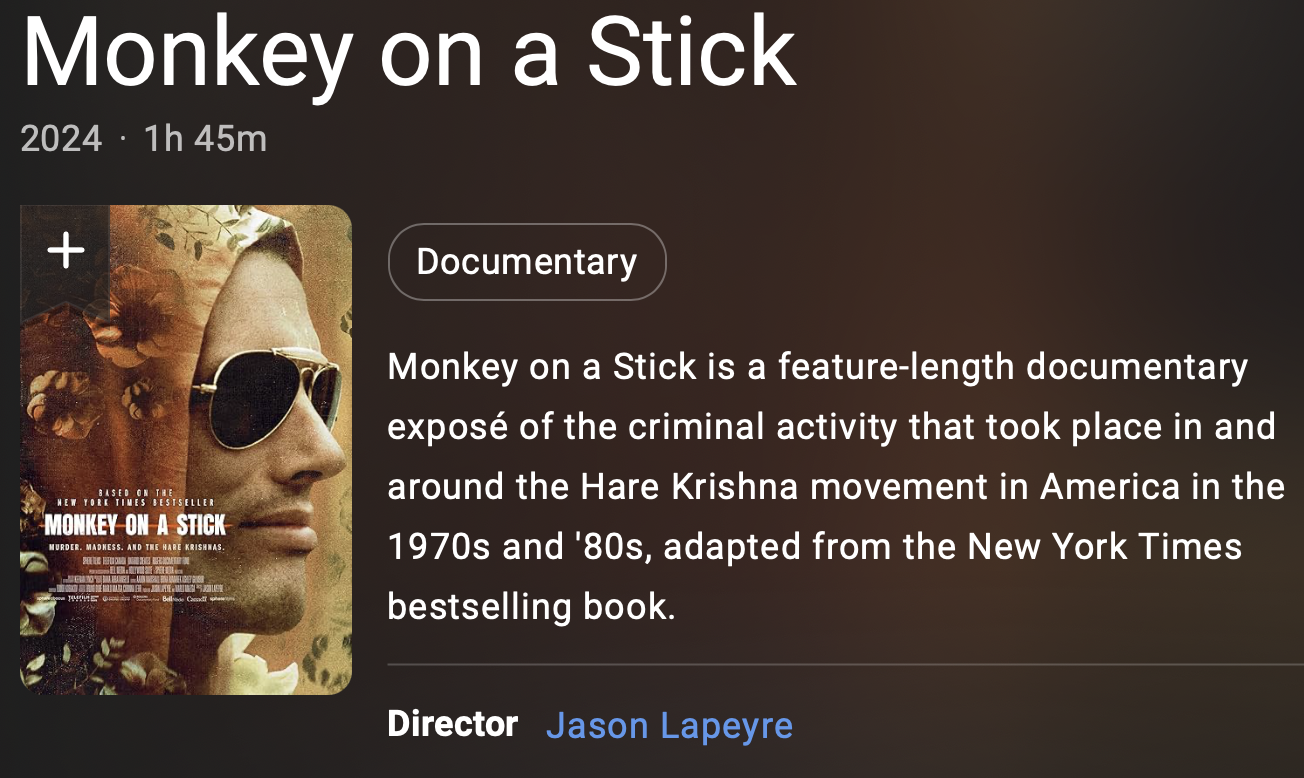This screenshot has height=778, width=1304.
Task: Click the poster's MONKEY ON A STICK title text
Action: pos(135,526)
